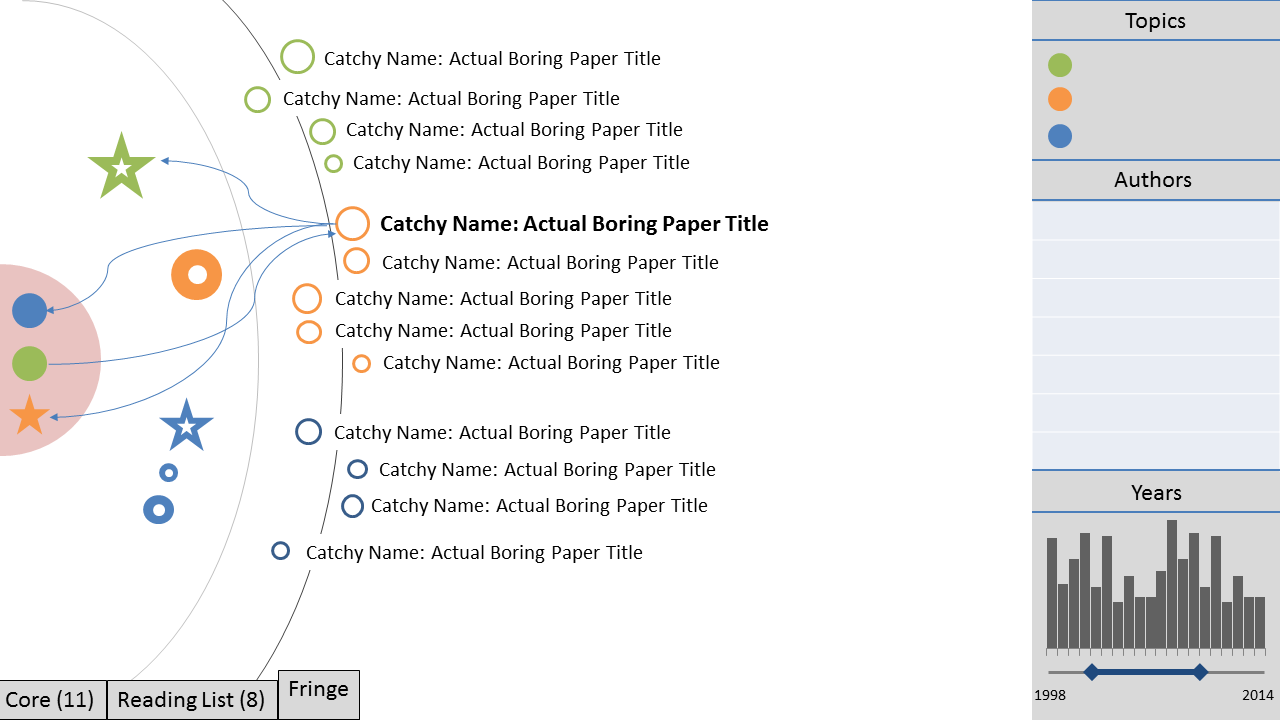Toggle the green topic filter
Screen dimensions: 1280x720
click(1060, 65)
